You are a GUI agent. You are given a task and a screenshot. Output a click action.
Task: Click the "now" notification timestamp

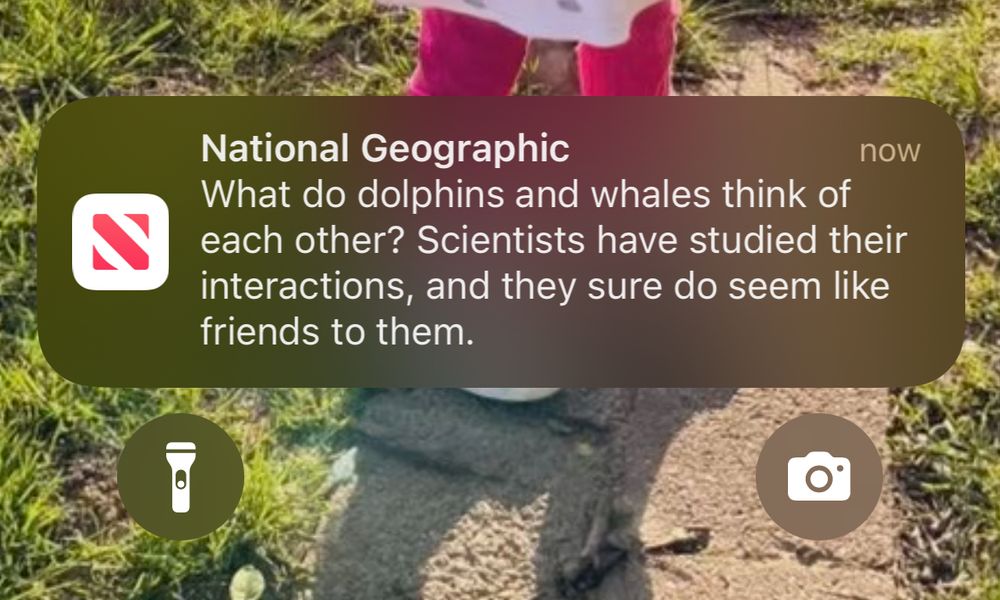890,151
